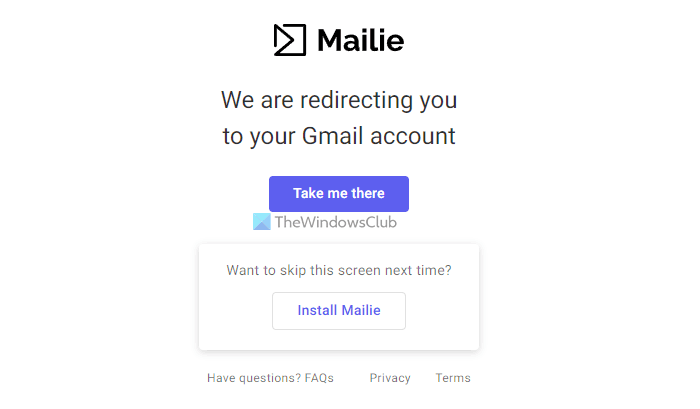Screen dimensions: 700x409
Task: Click the "Want to skip this screen" prompt
Action: 339,270
